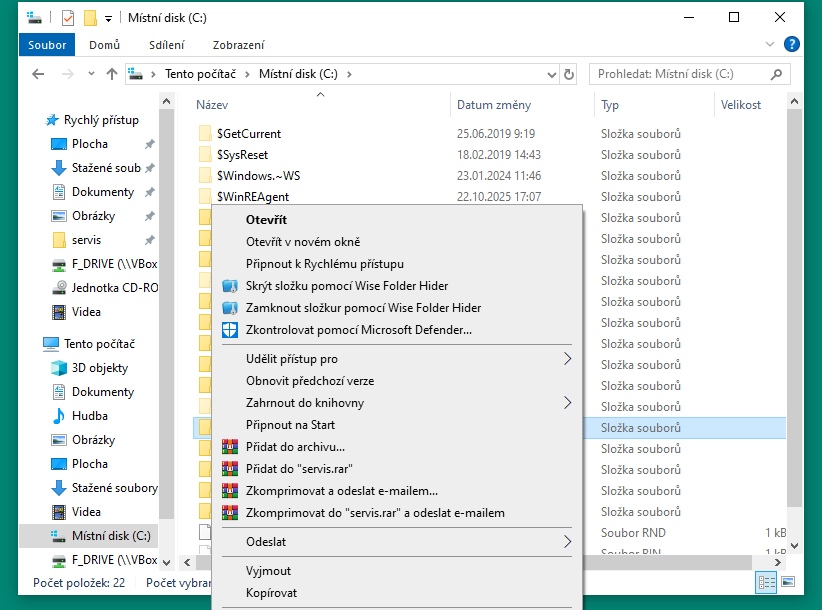Click the Microsoft Defender shield icon
The width and height of the screenshot is (822, 610).
pos(229,330)
